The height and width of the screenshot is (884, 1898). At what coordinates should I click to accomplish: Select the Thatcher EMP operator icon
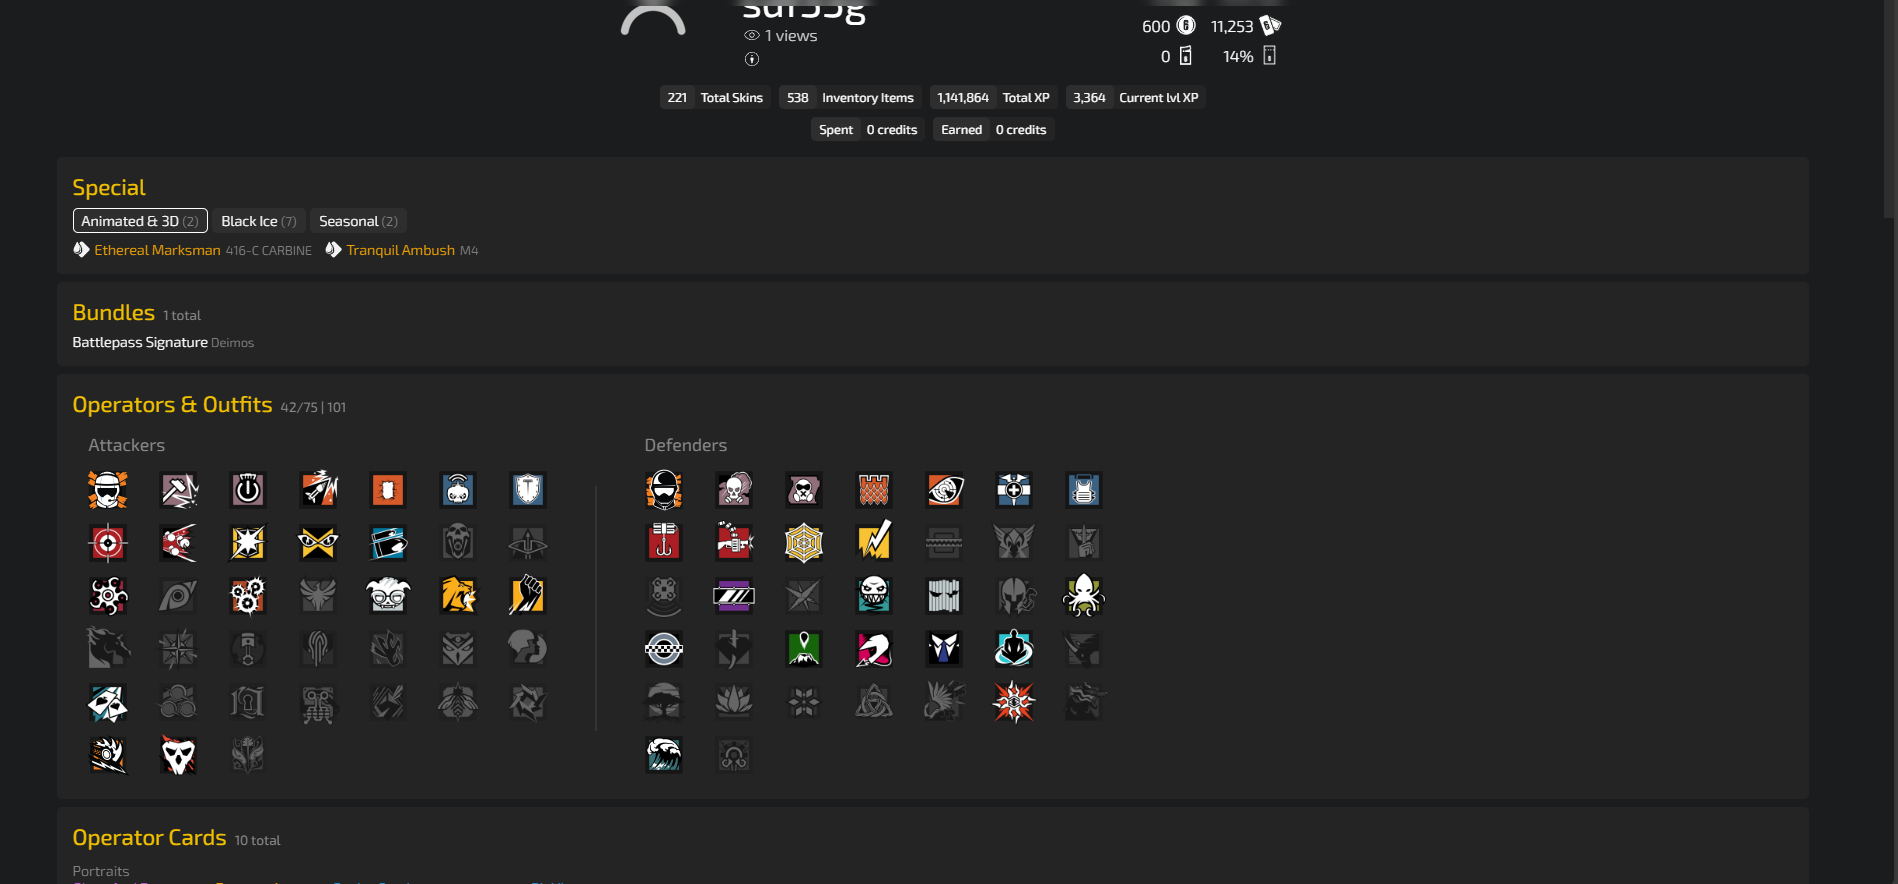point(248,490)
